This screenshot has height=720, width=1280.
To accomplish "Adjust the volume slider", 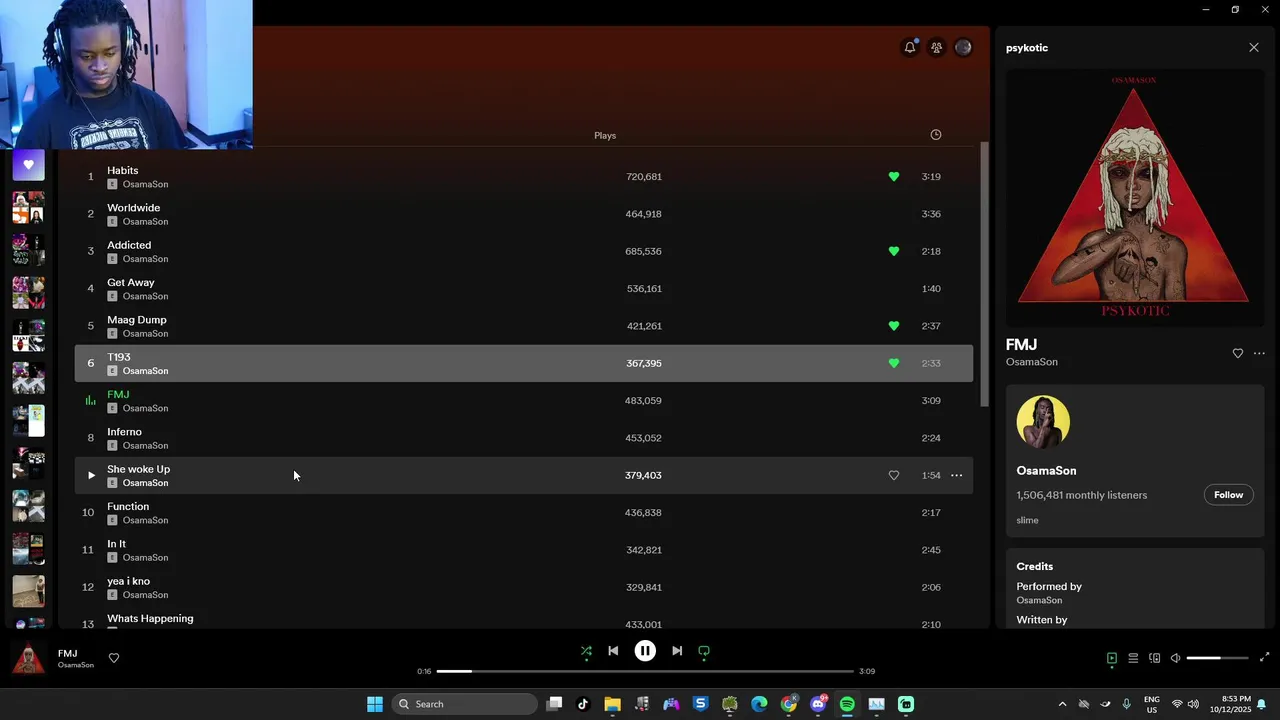I will [x=1217, y=658].
